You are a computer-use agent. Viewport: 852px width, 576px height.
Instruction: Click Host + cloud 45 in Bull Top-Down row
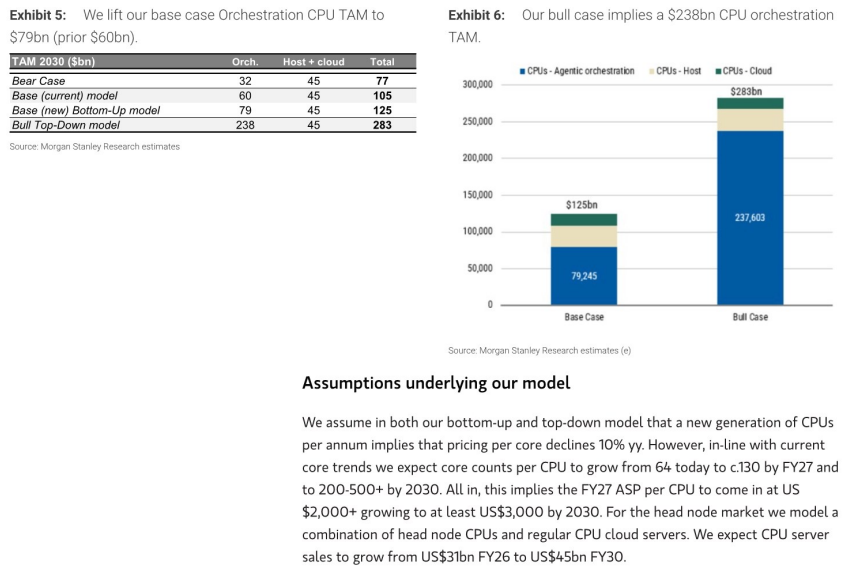click(x=314, y=125)
